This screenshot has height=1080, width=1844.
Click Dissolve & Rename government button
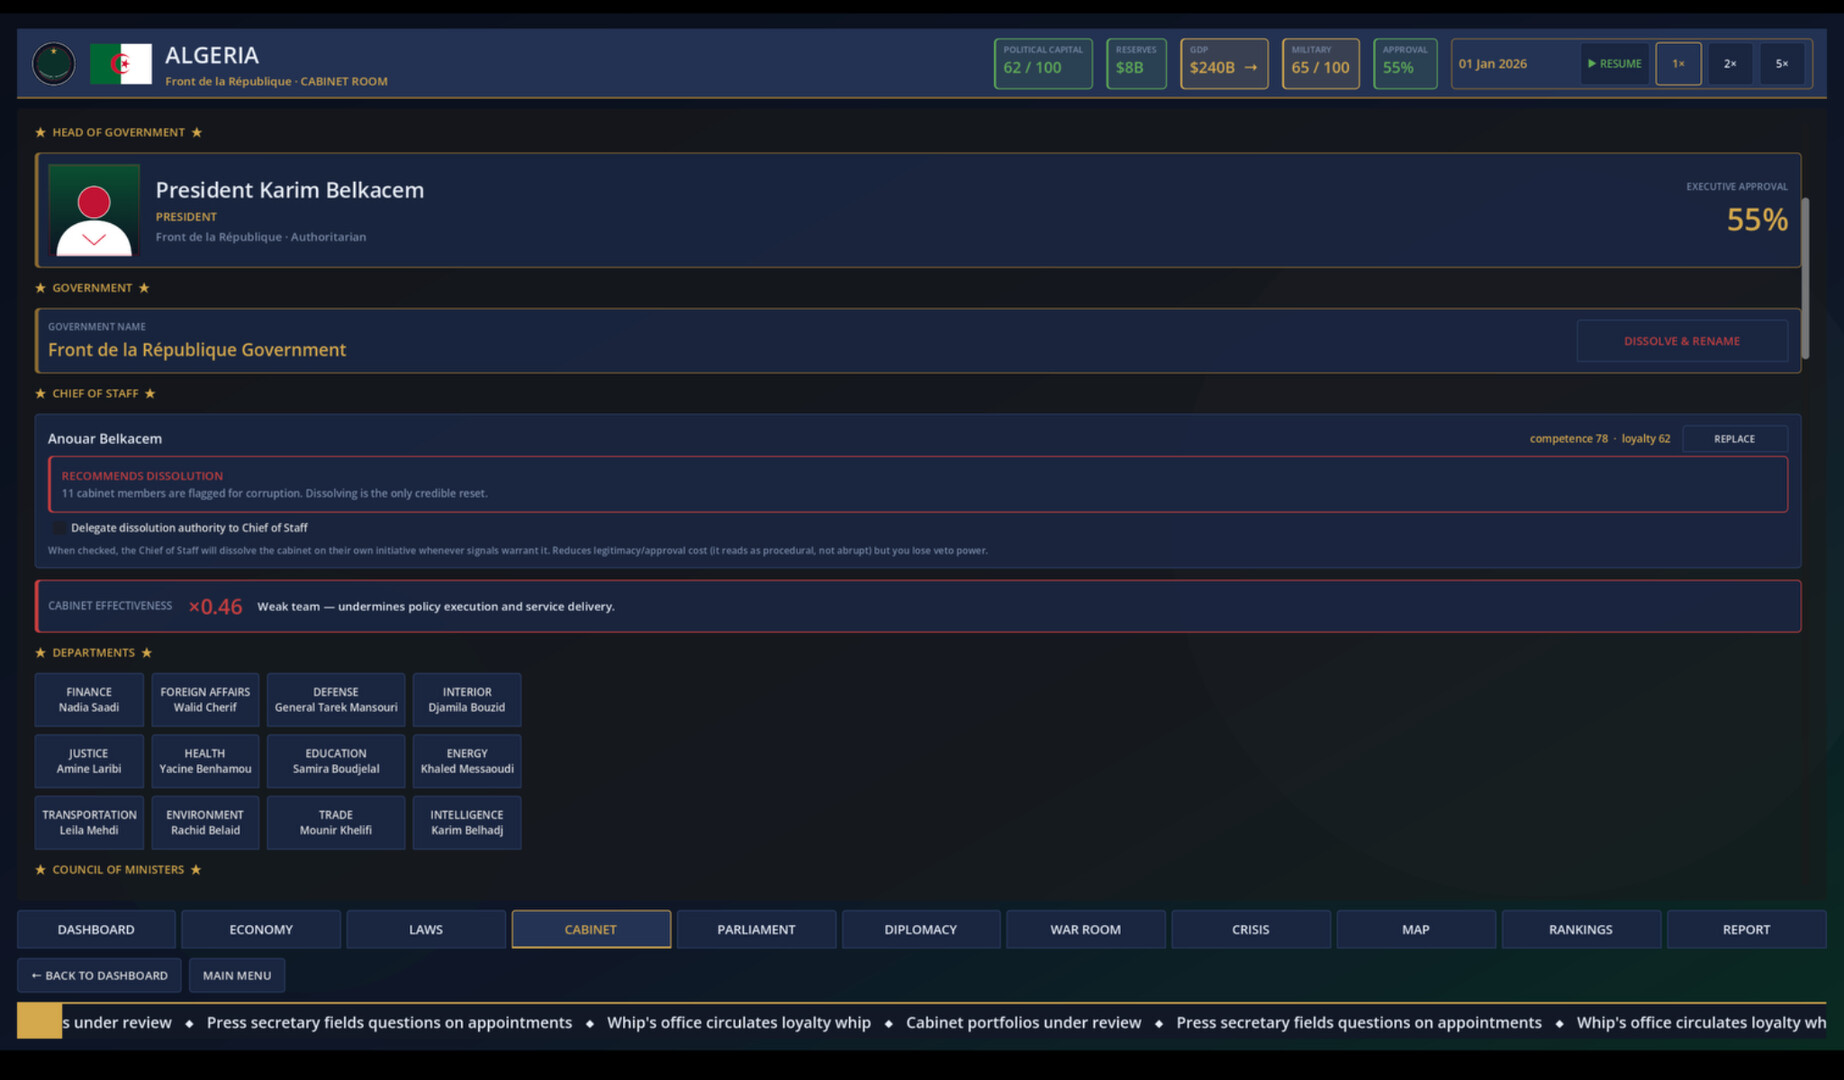coord(1682,341)
